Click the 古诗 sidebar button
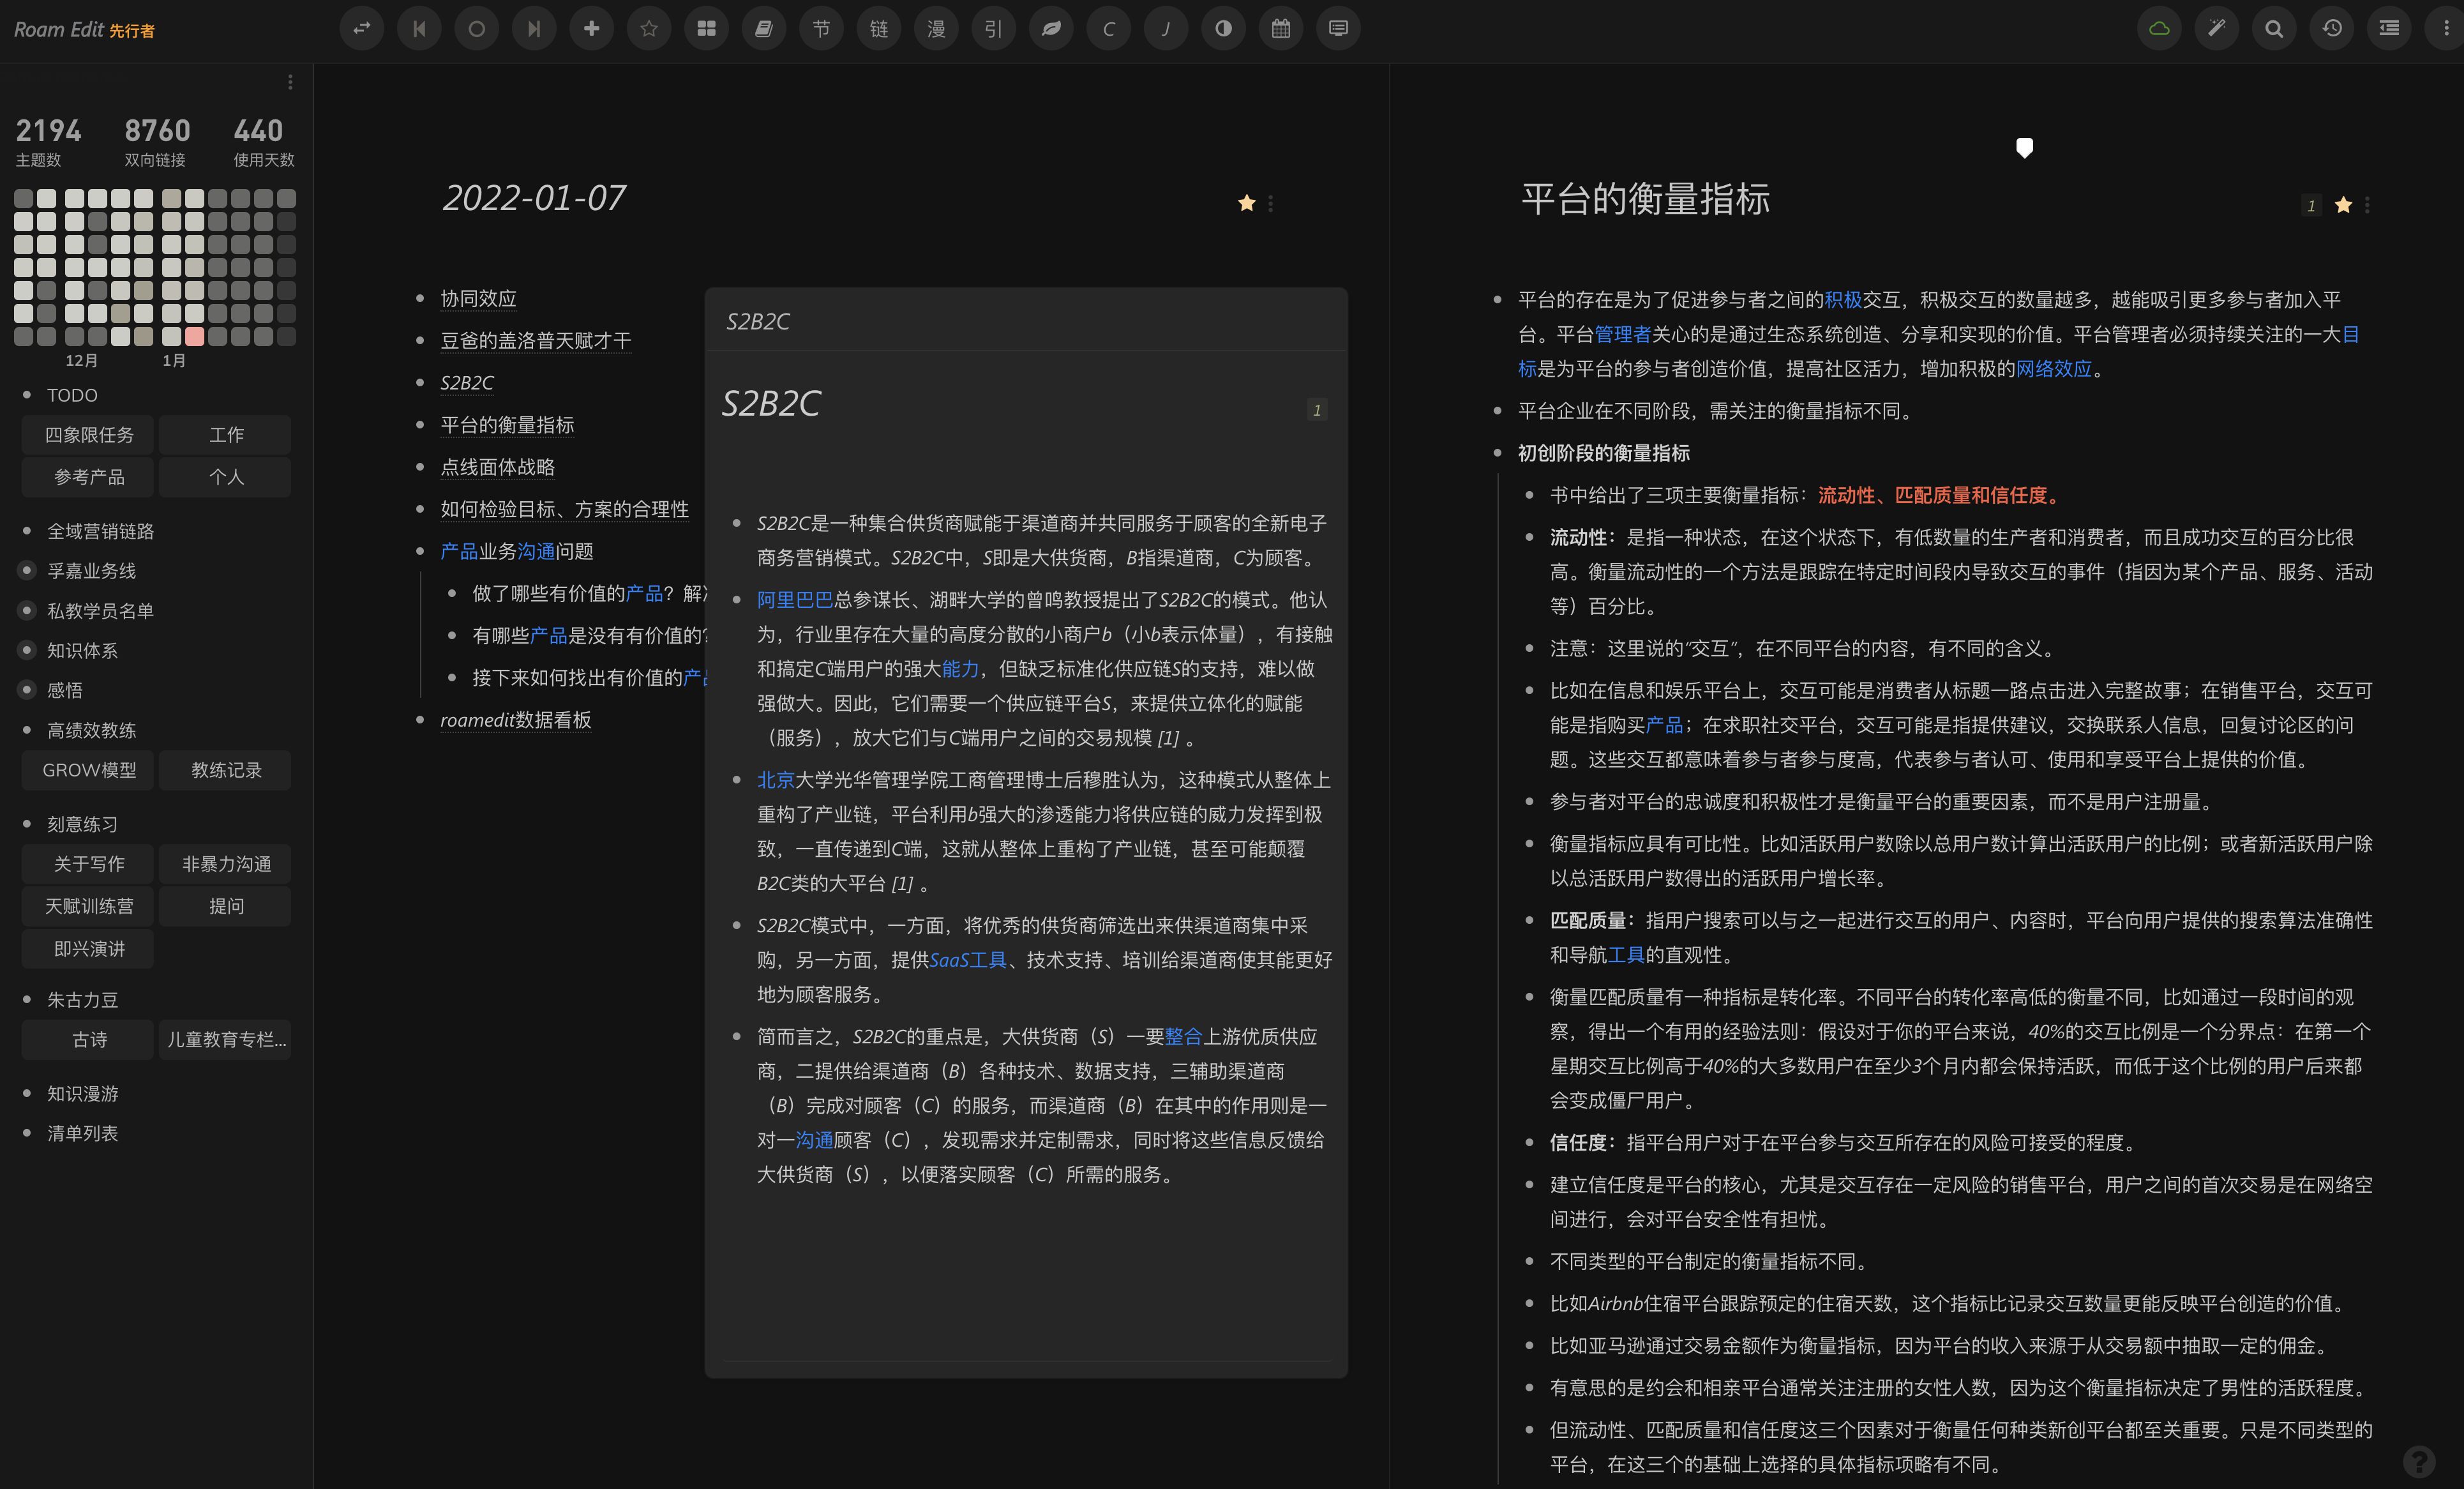 coord(88,1040)
